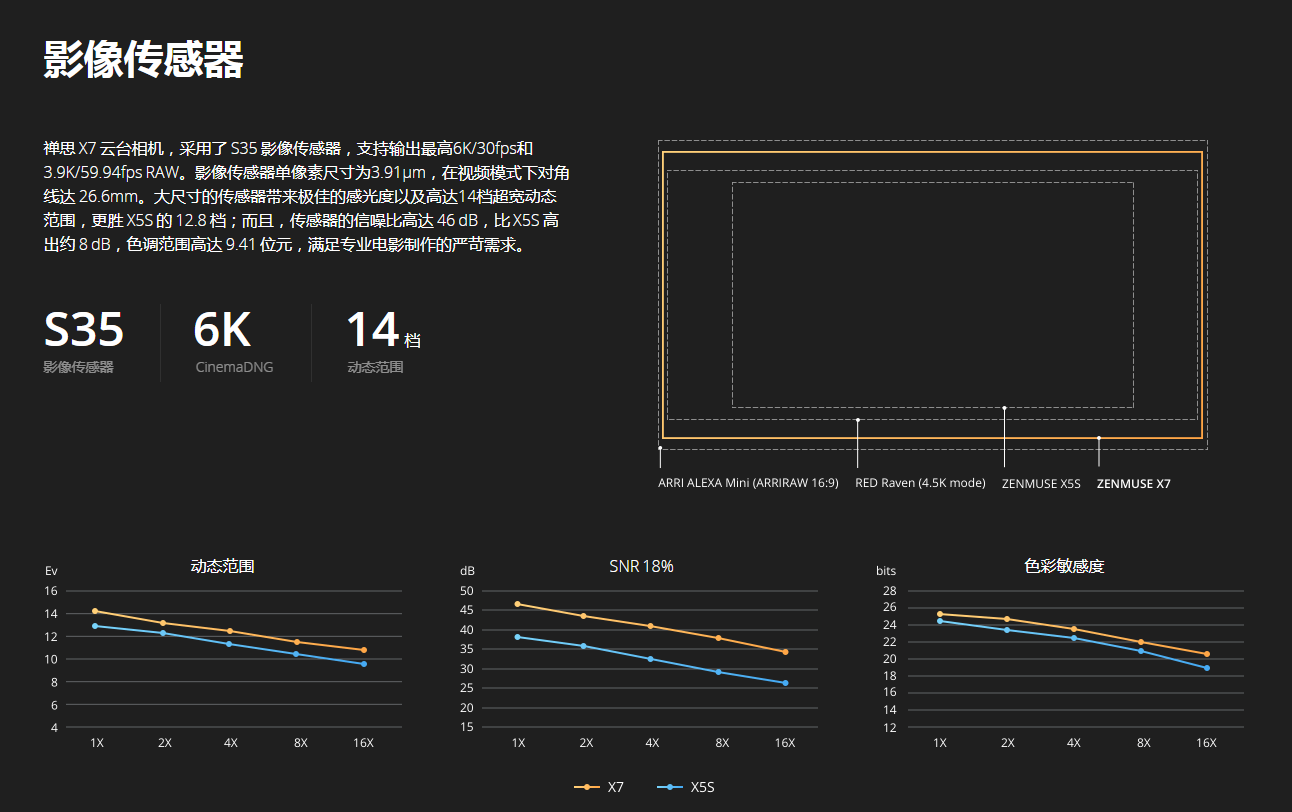Click the ARRI ALEXA Mini (ARRIRAW 16:9) label
The image size is (1292, 812).
(x=748, y=483)
